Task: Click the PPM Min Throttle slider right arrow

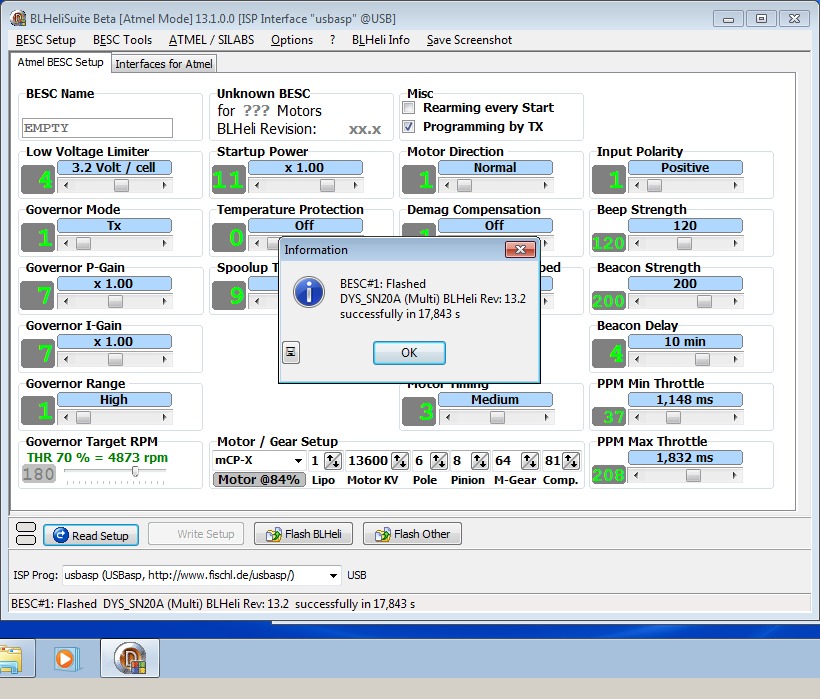Action: (736, 417)
